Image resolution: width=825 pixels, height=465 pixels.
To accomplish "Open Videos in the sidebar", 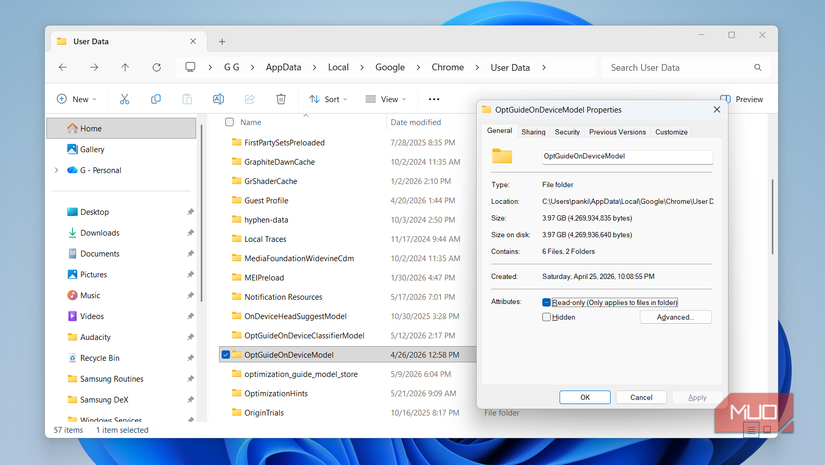I will 92,316.
